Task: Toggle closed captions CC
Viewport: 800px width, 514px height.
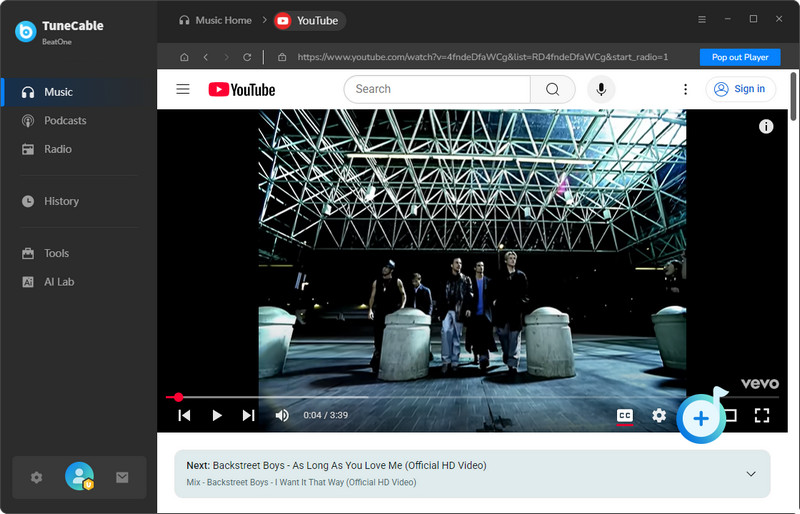Action: click(x=624, y=415)
